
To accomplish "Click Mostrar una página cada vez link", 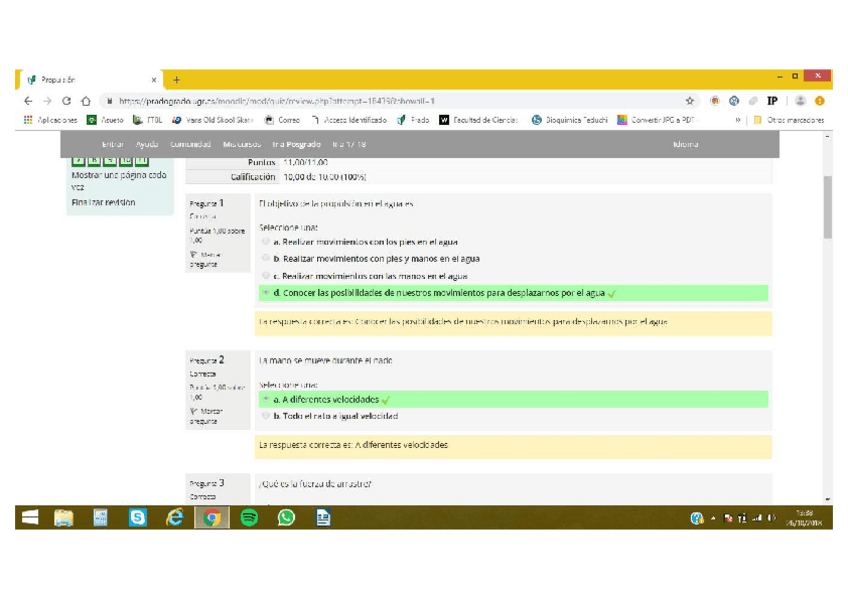I will (x=118, y=180).
